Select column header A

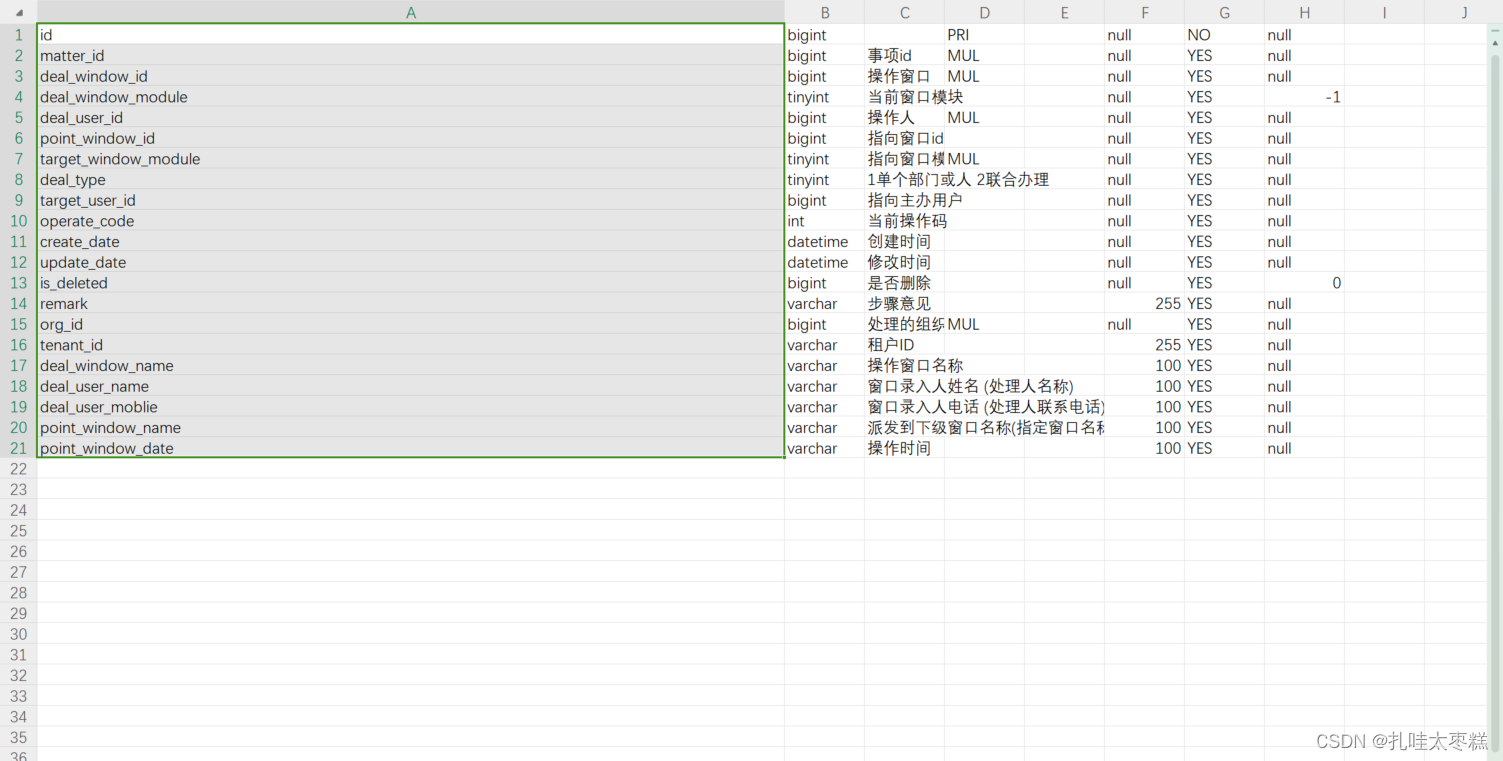[410, 12]
